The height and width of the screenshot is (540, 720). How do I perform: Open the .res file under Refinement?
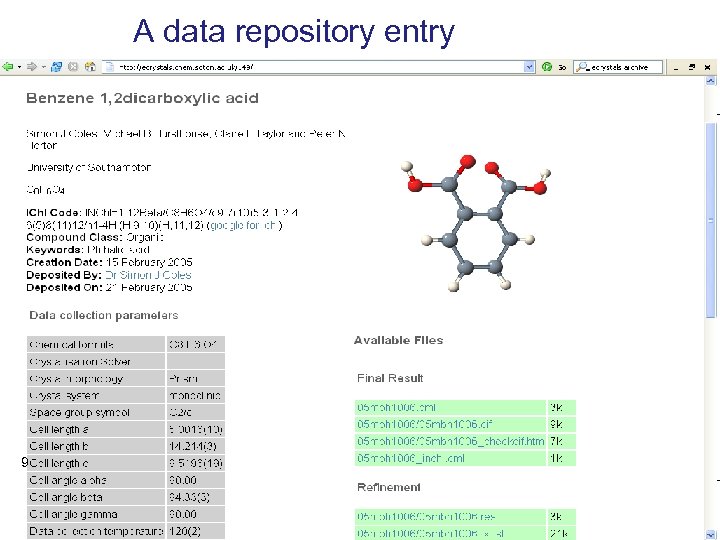[426, 516]
